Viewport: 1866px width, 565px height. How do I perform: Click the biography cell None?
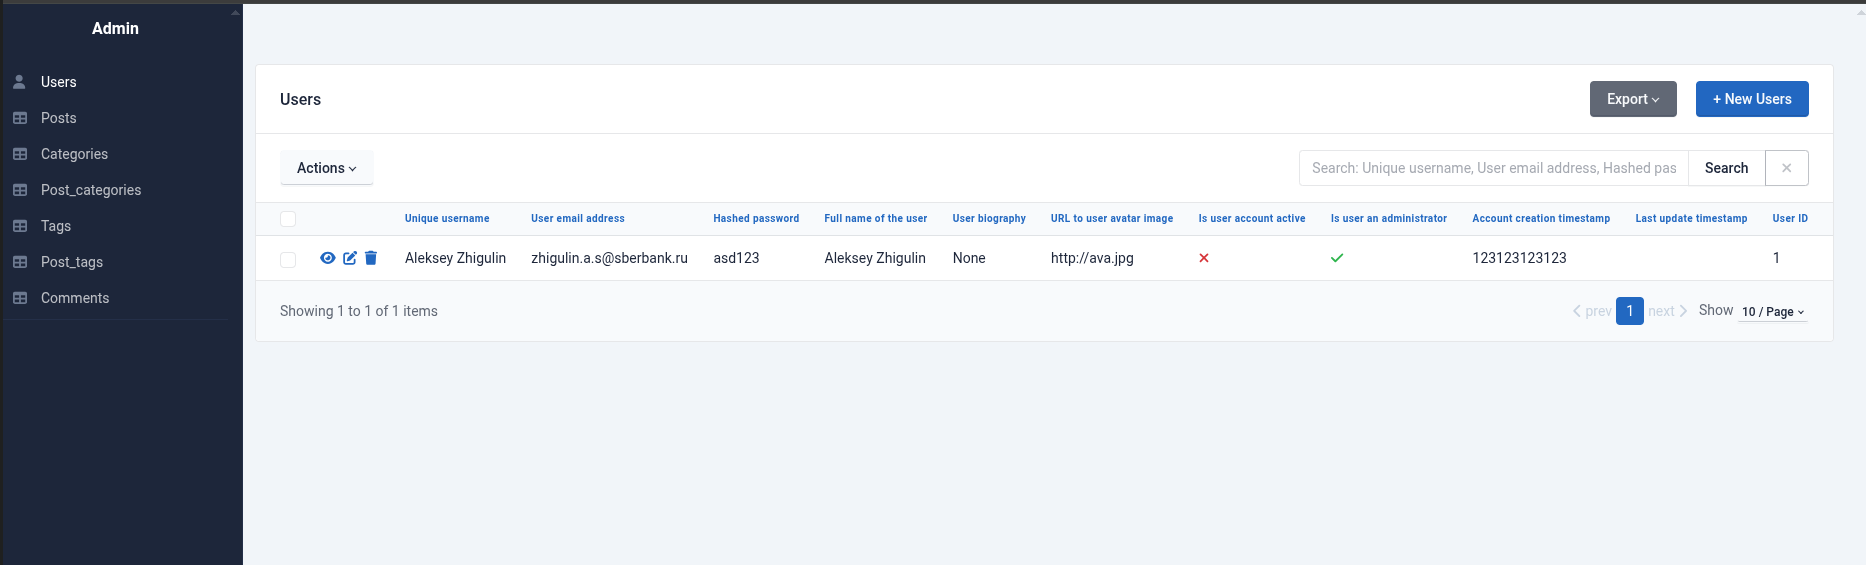969,258
